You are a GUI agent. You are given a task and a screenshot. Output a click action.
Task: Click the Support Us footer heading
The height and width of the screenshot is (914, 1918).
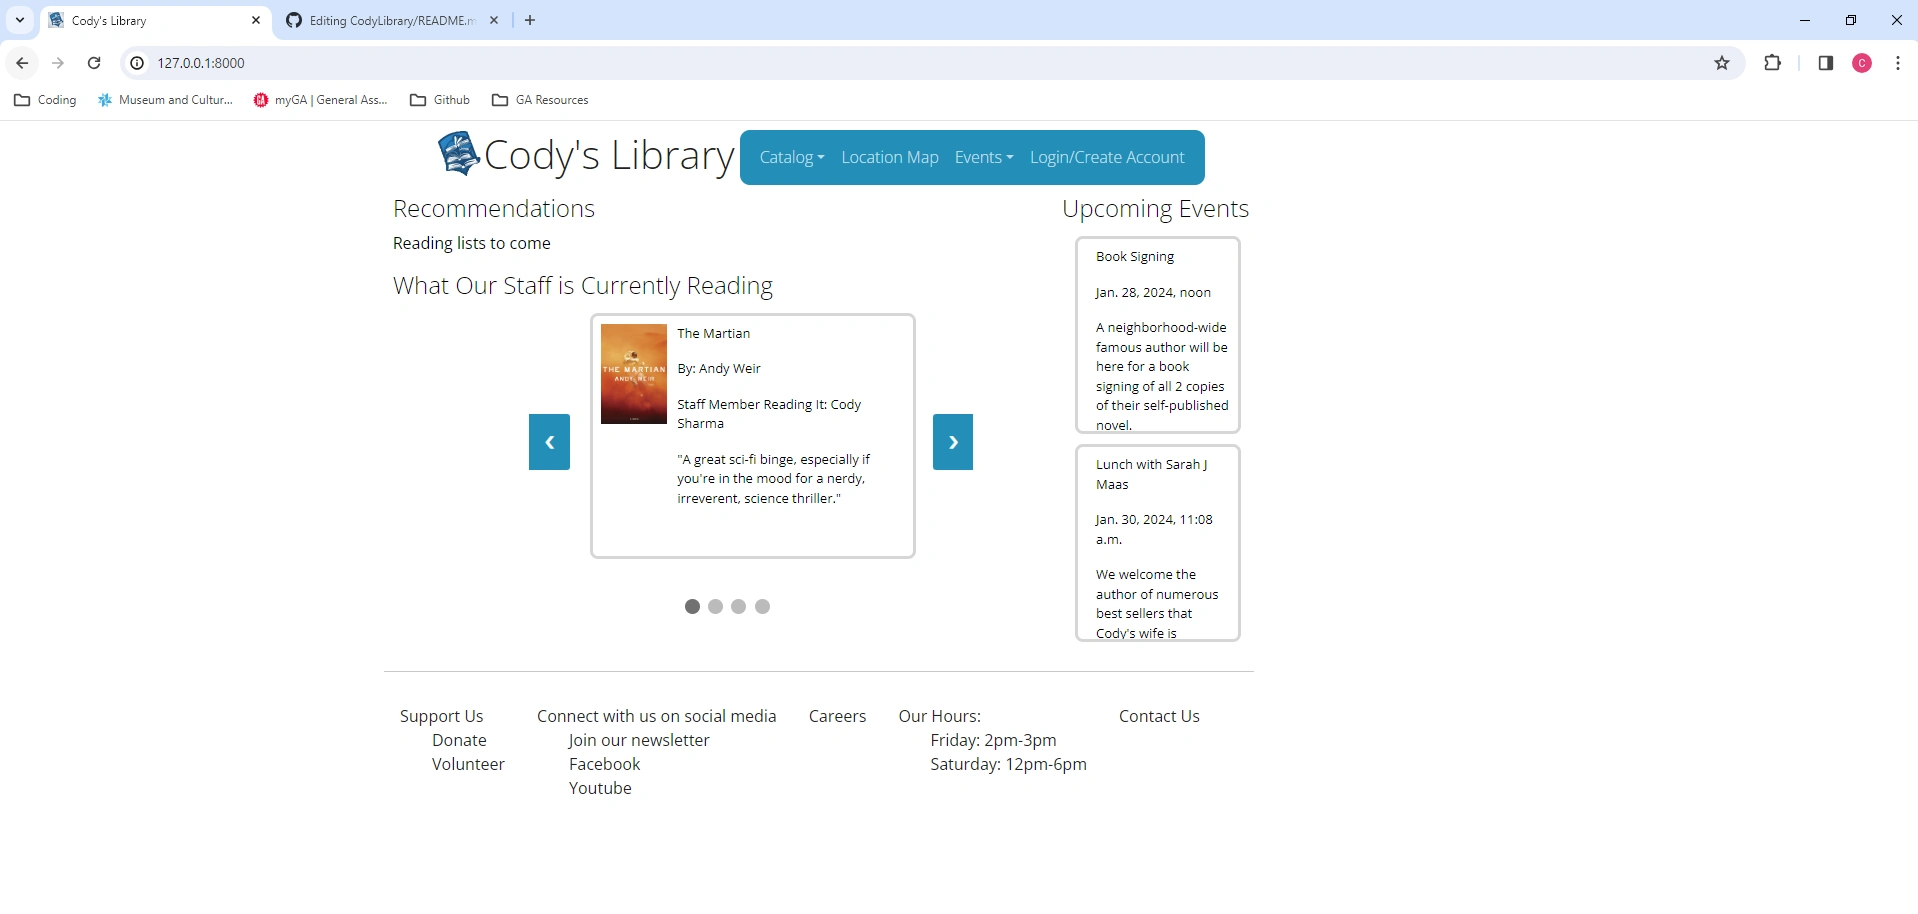(x=441, y=716)
